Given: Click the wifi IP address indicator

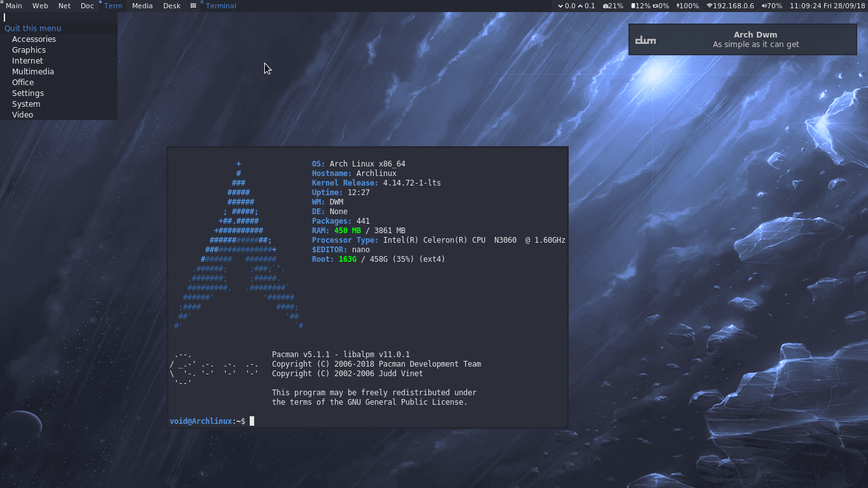Looking at the screenshot, I should pyautogui.click(x=730, y=6).
